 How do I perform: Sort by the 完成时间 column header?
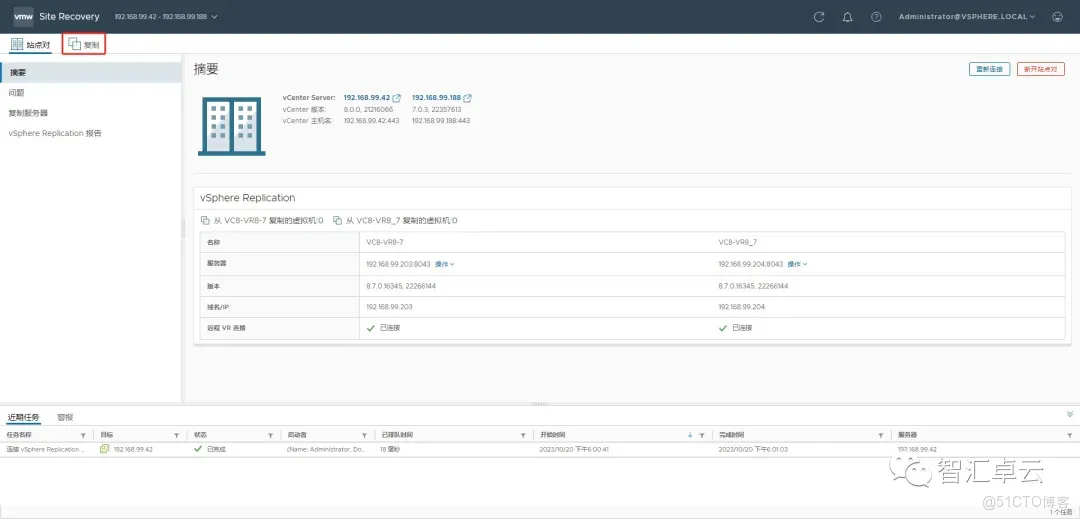pos(731,436)
